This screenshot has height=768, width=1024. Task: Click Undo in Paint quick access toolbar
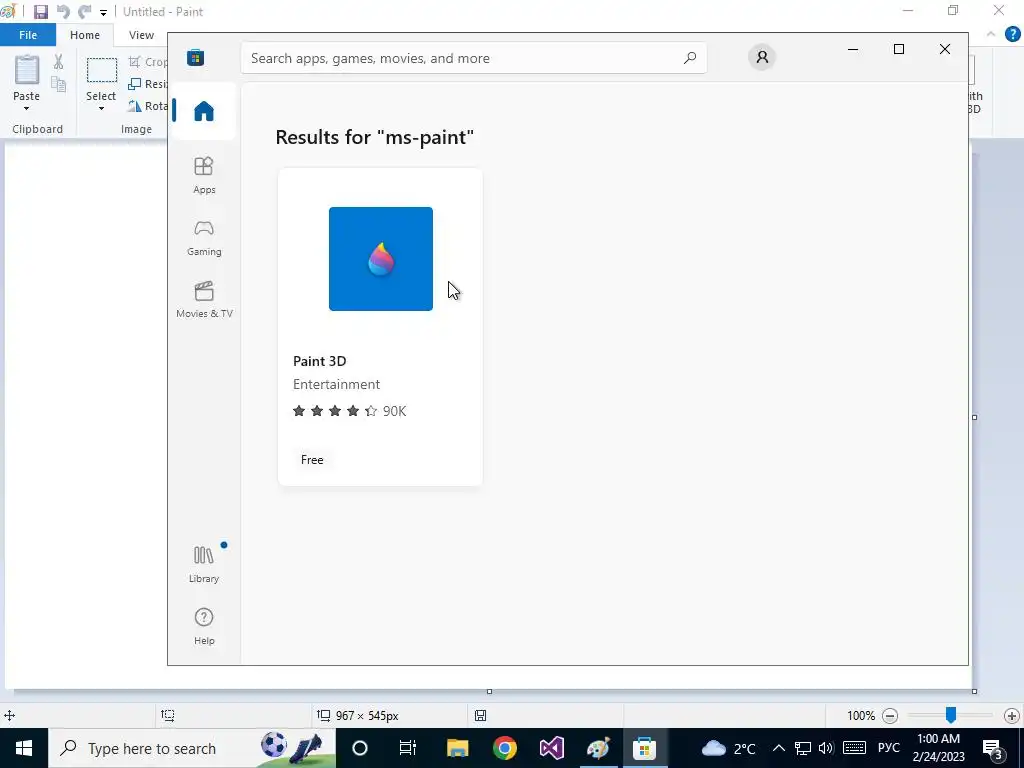[63, 12]
